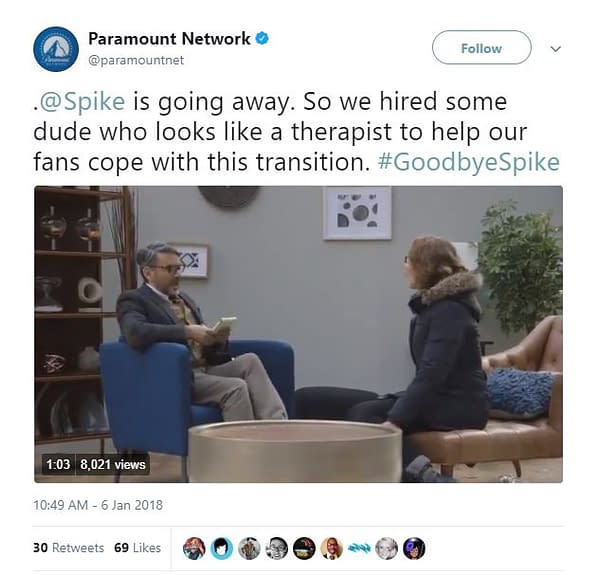The image size is (600, 575).
Task: View the 30 Retweets list
Action: pos(68,548)
